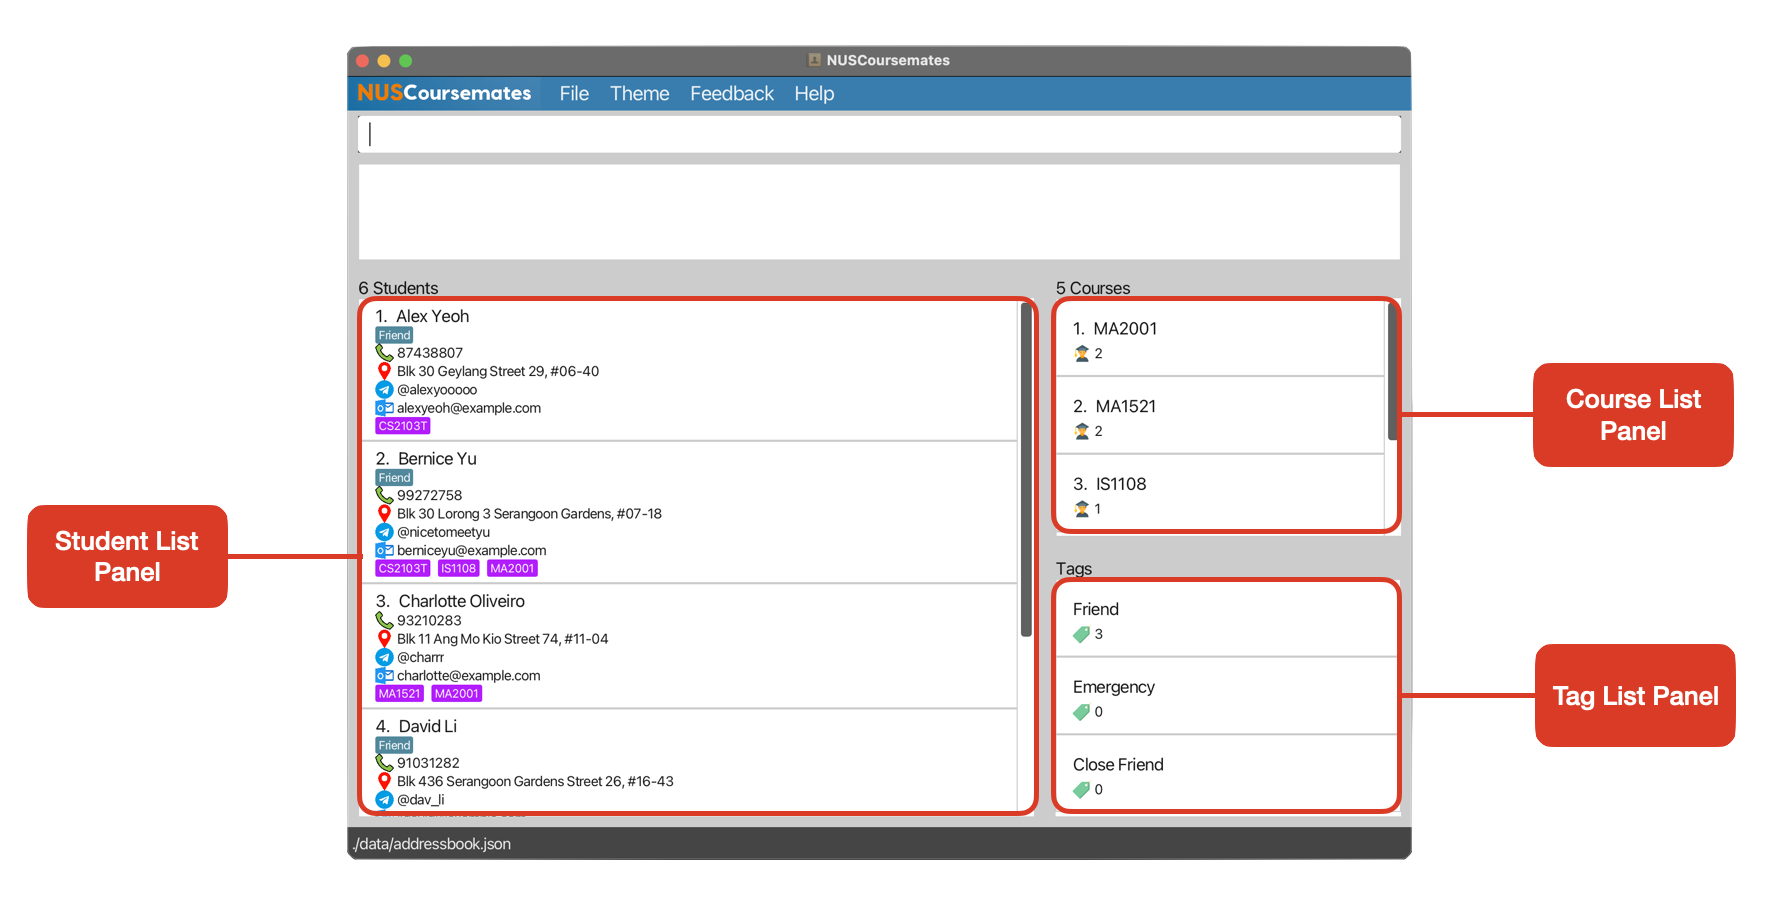
Task: Click MA2001 course student count icon
Action: 1081,353
